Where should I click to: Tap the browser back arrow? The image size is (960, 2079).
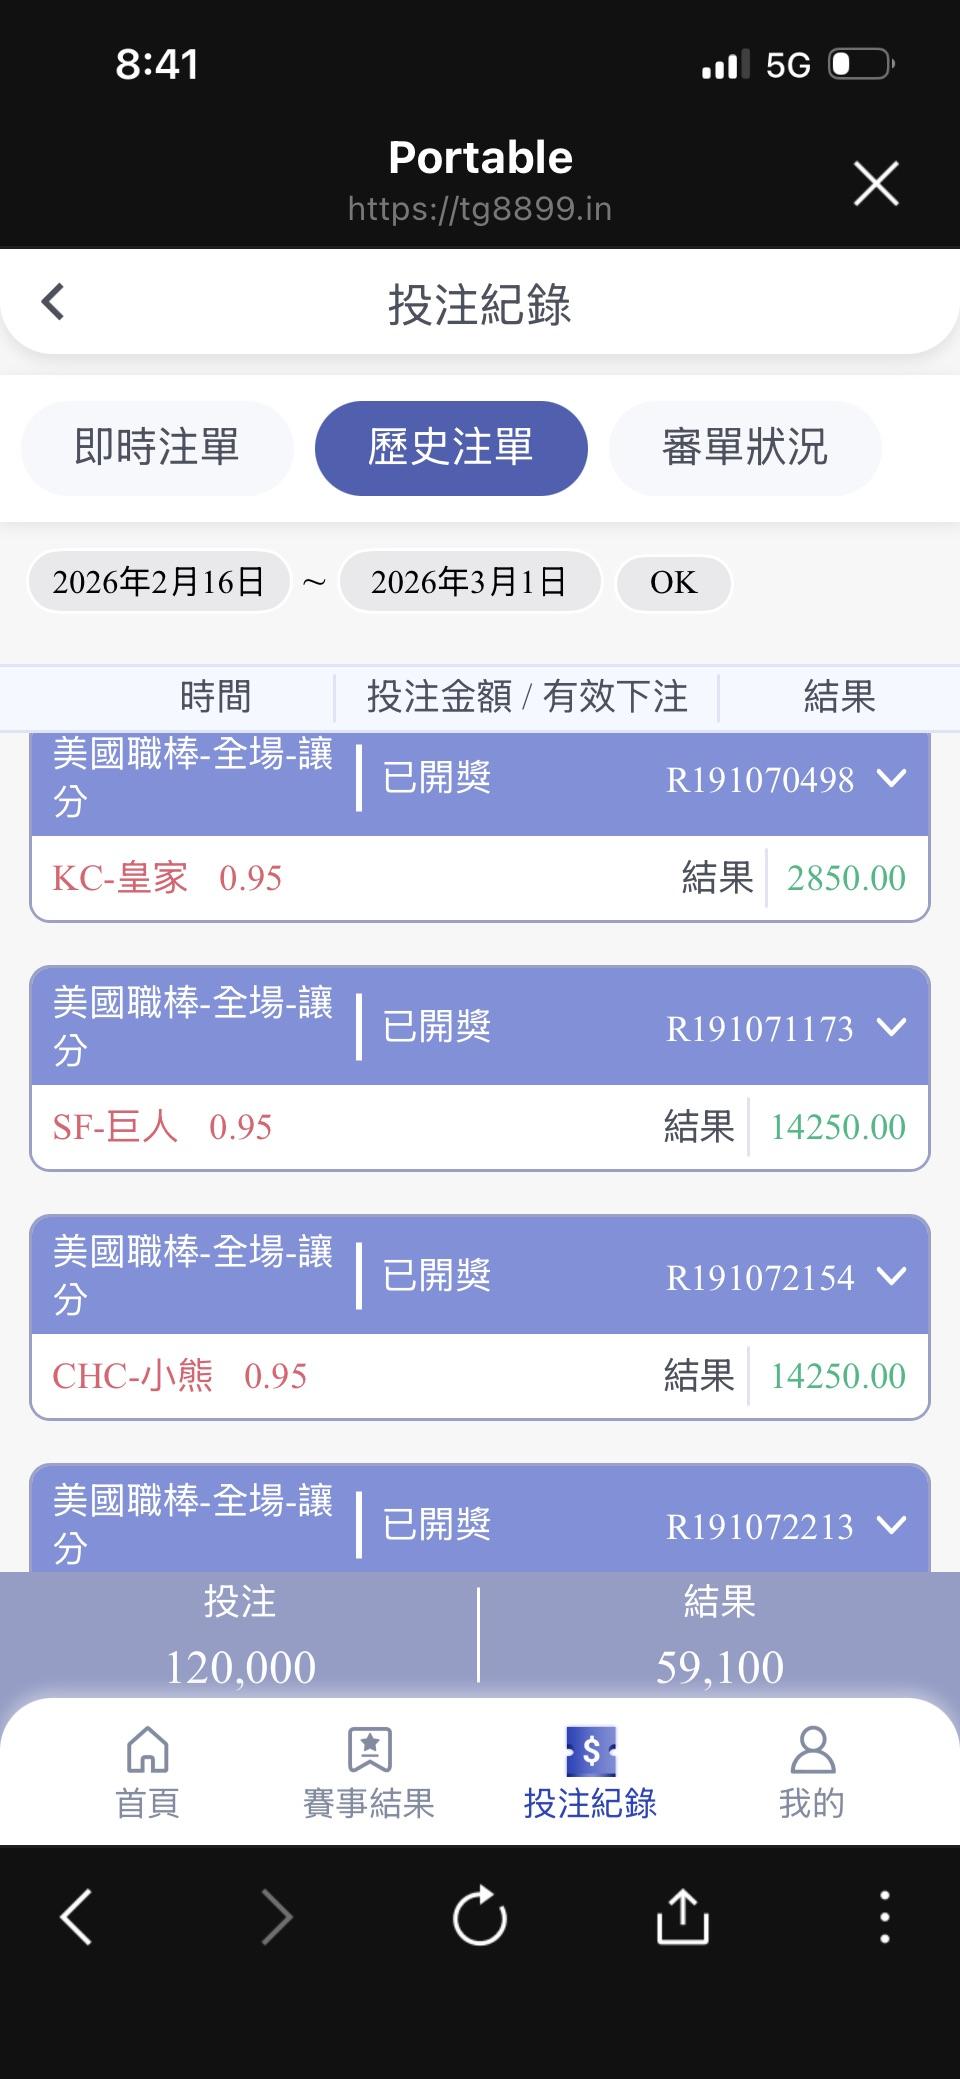click(77, 1916)
